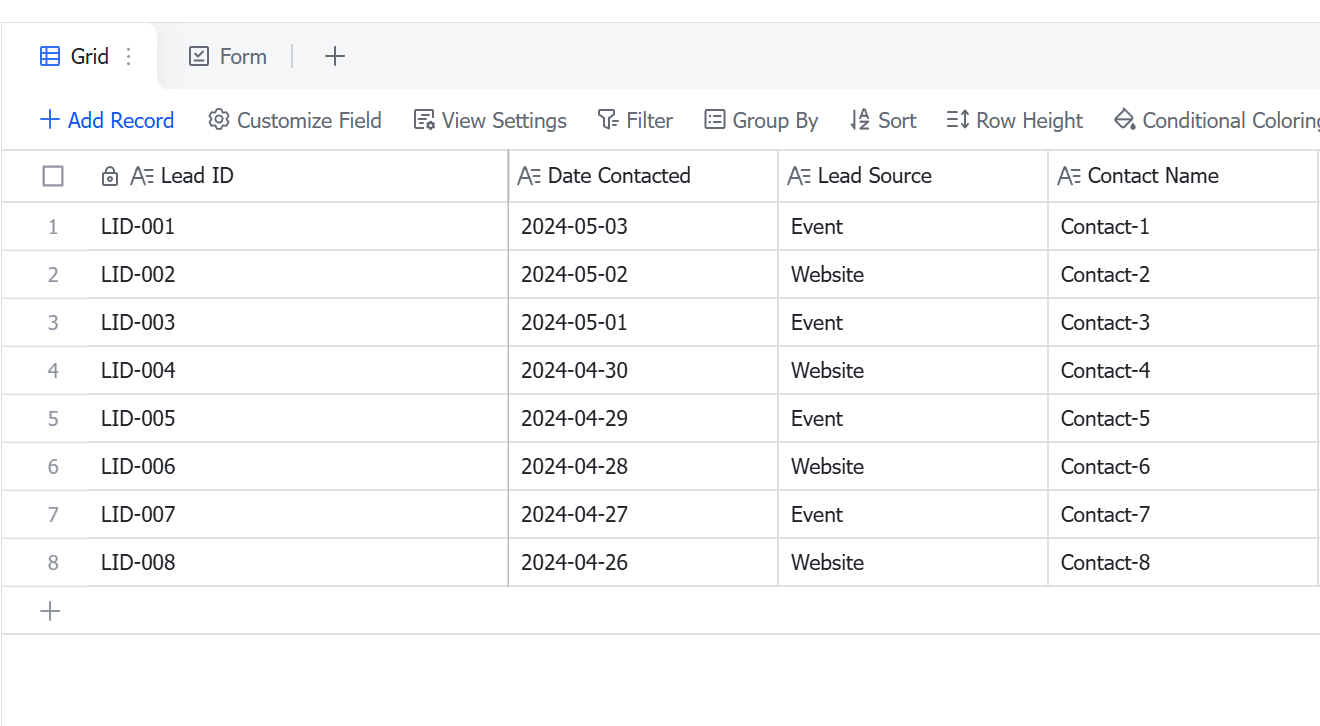The height and width of the screenshot is (726, 1320).
Task: Open View Settings
Action: 490,120
